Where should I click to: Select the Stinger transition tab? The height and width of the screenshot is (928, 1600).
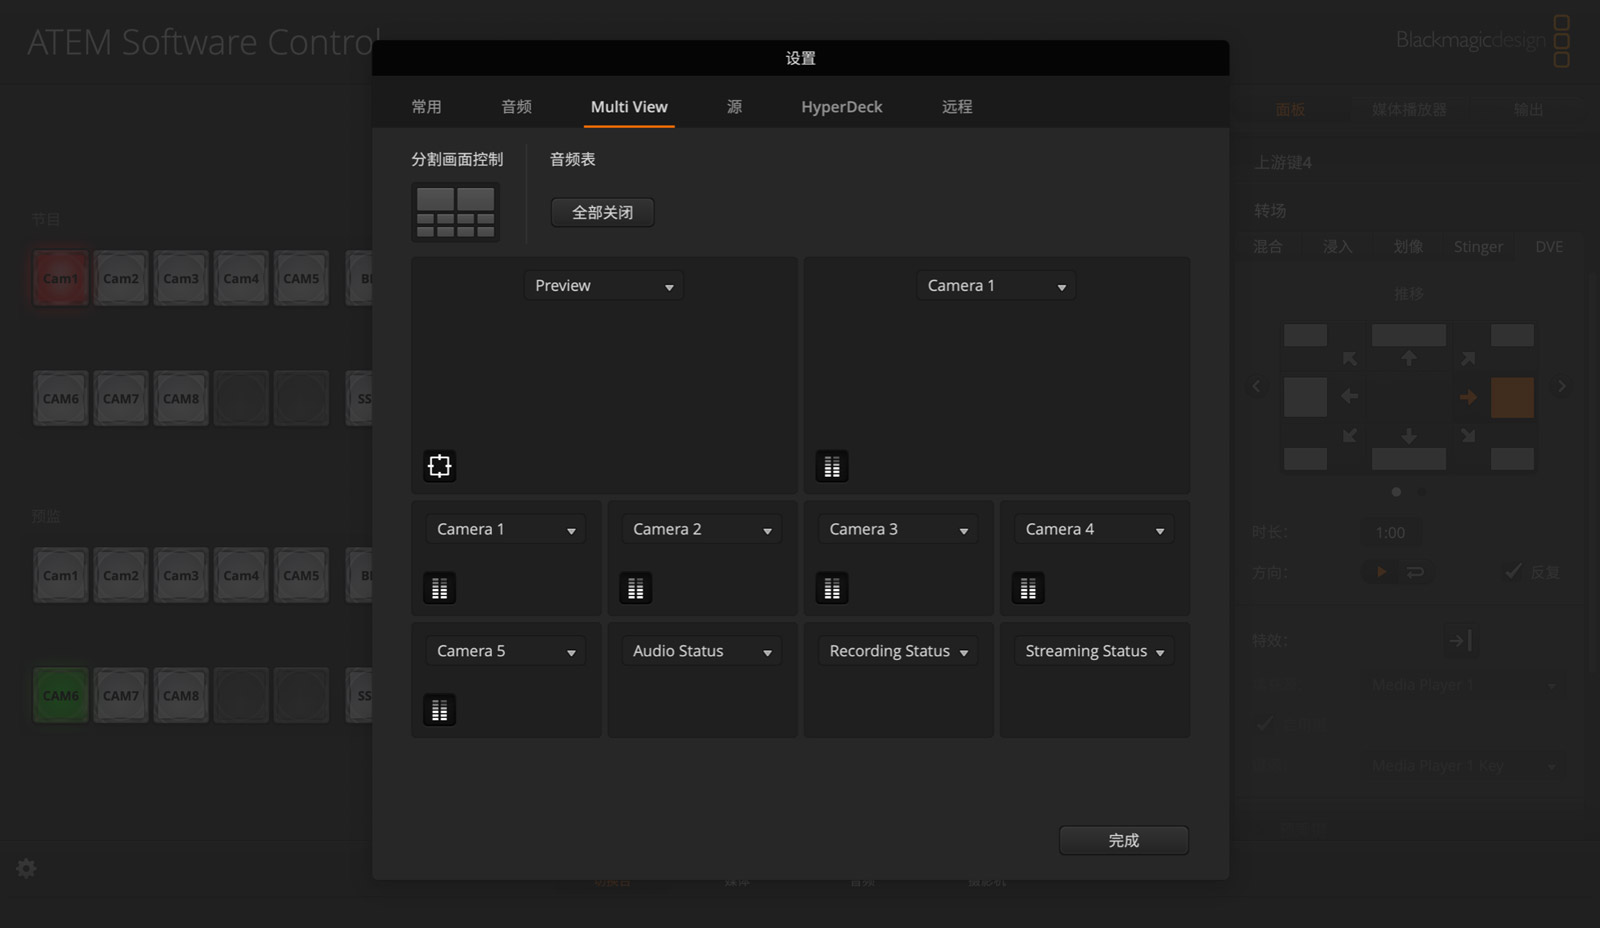click(1478, 247)
